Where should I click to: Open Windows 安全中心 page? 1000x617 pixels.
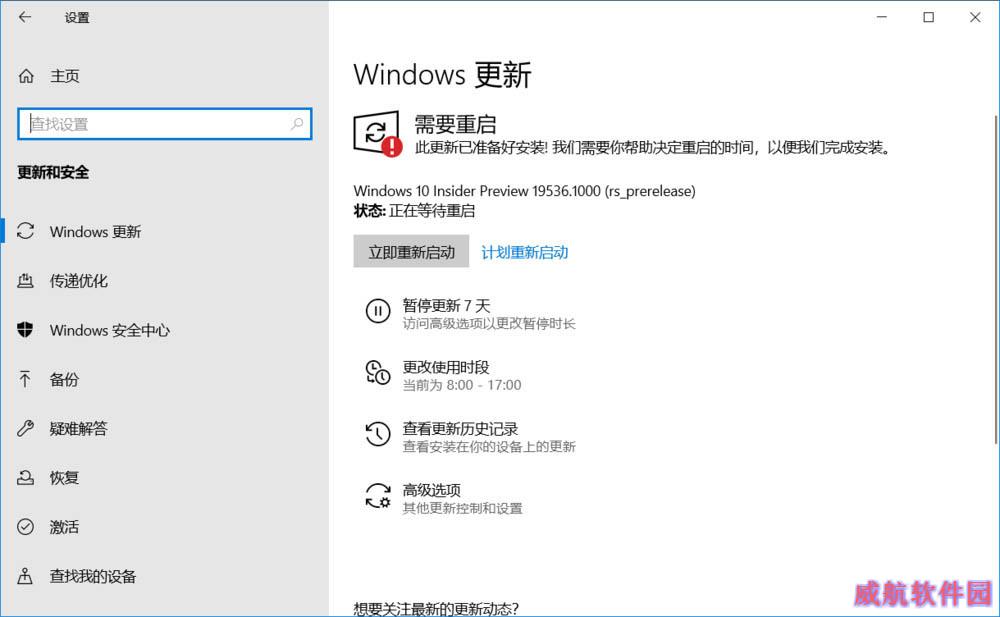(x=110, y=330)
